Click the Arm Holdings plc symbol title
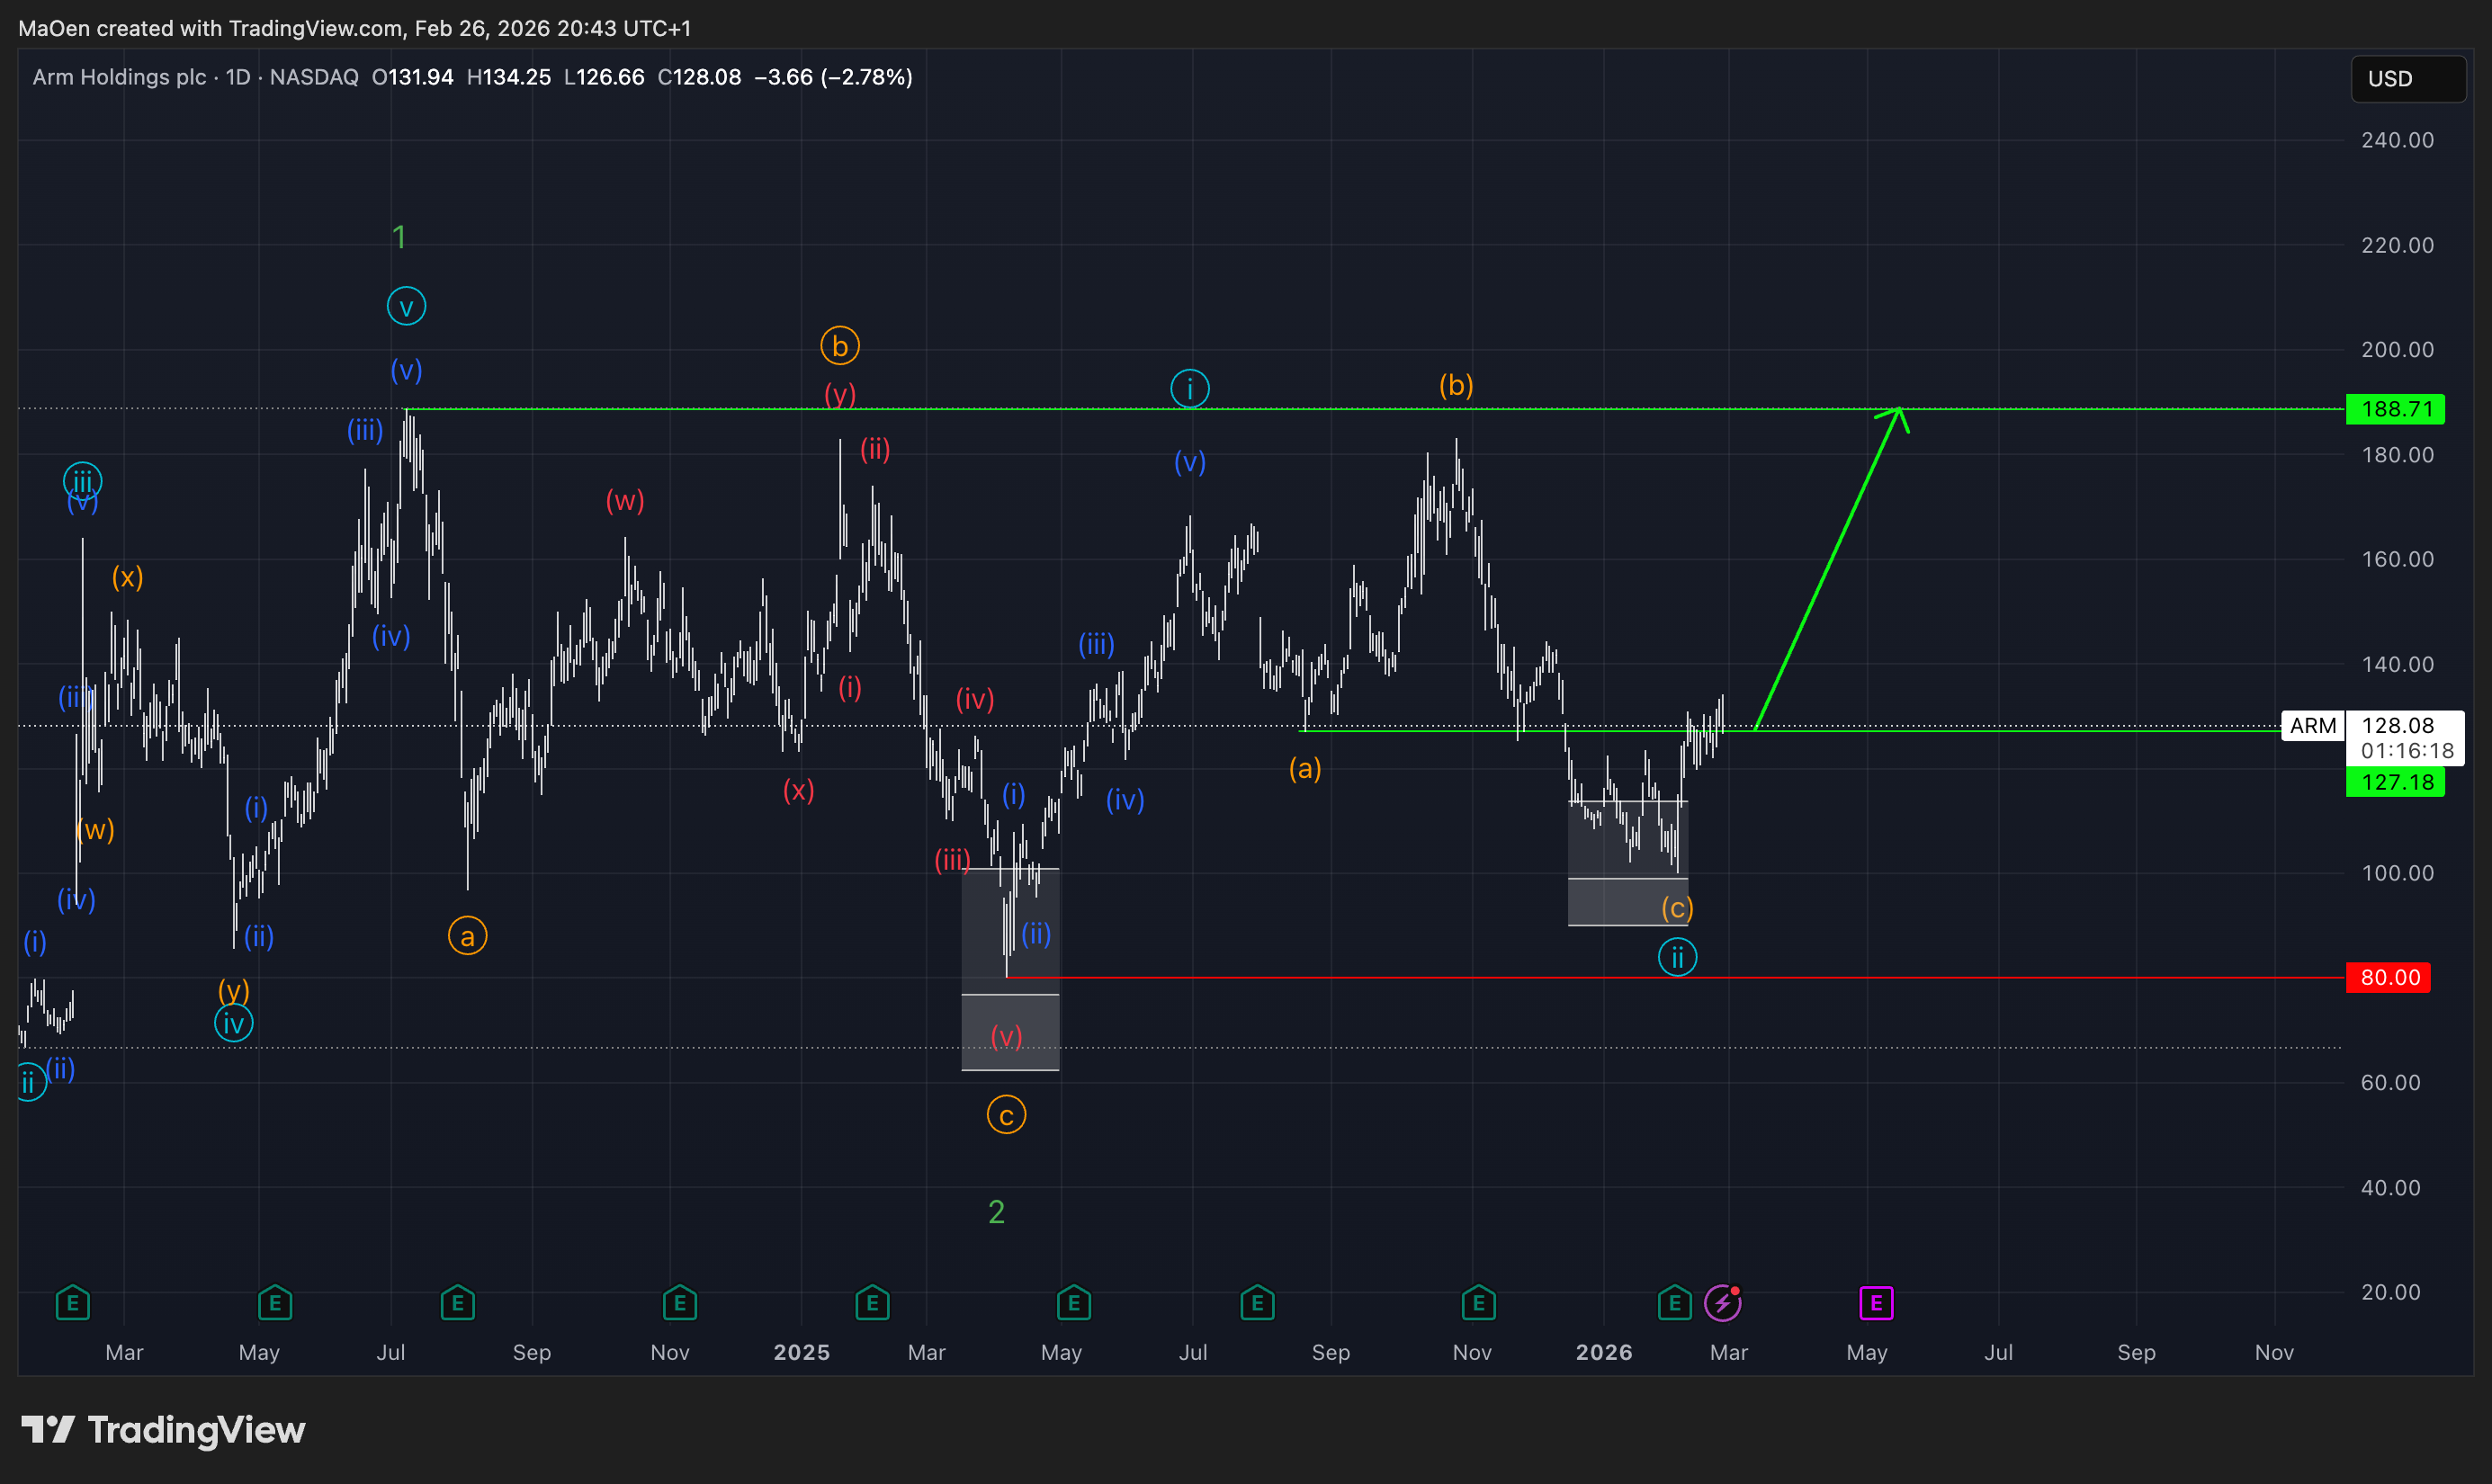This screenshot has width=2492, height=1484. coord(118,77)
